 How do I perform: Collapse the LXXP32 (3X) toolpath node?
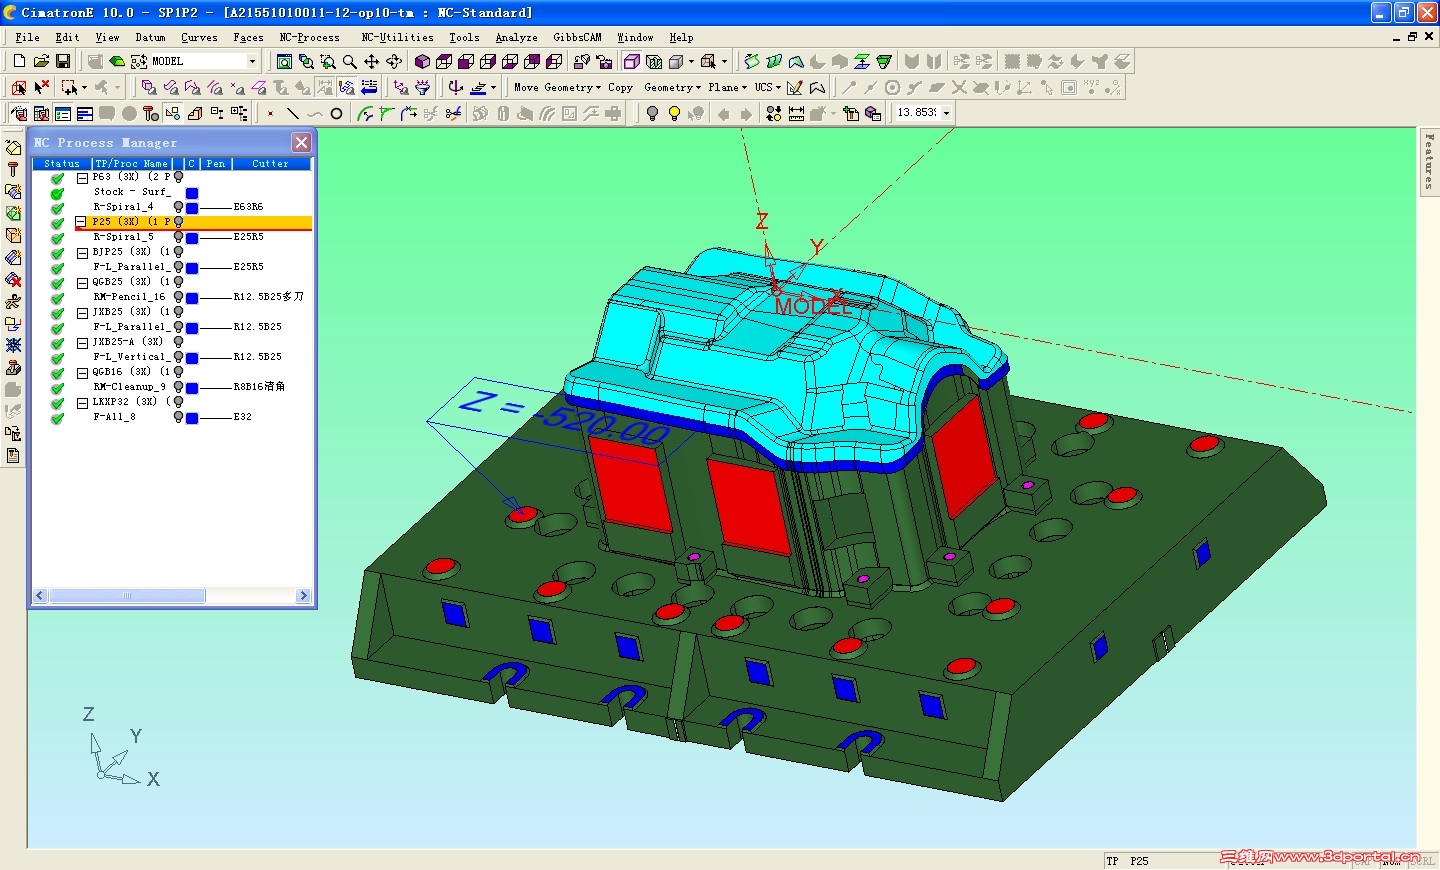click(82, 402)
